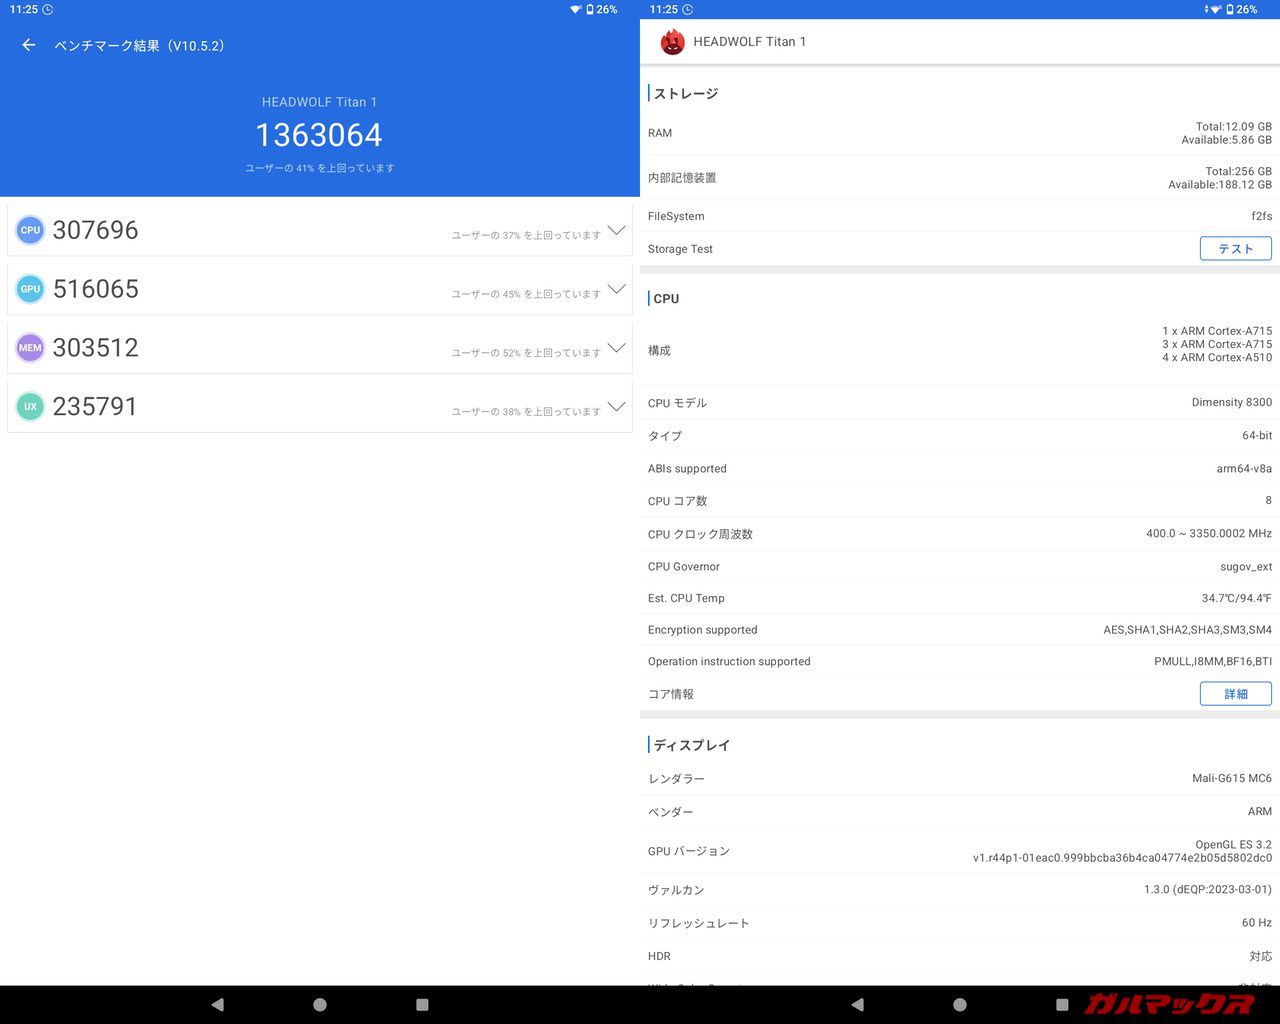Start Storage Test with テスト button
This screenshot has width=1280, height=1024.
click(1235, 249)
